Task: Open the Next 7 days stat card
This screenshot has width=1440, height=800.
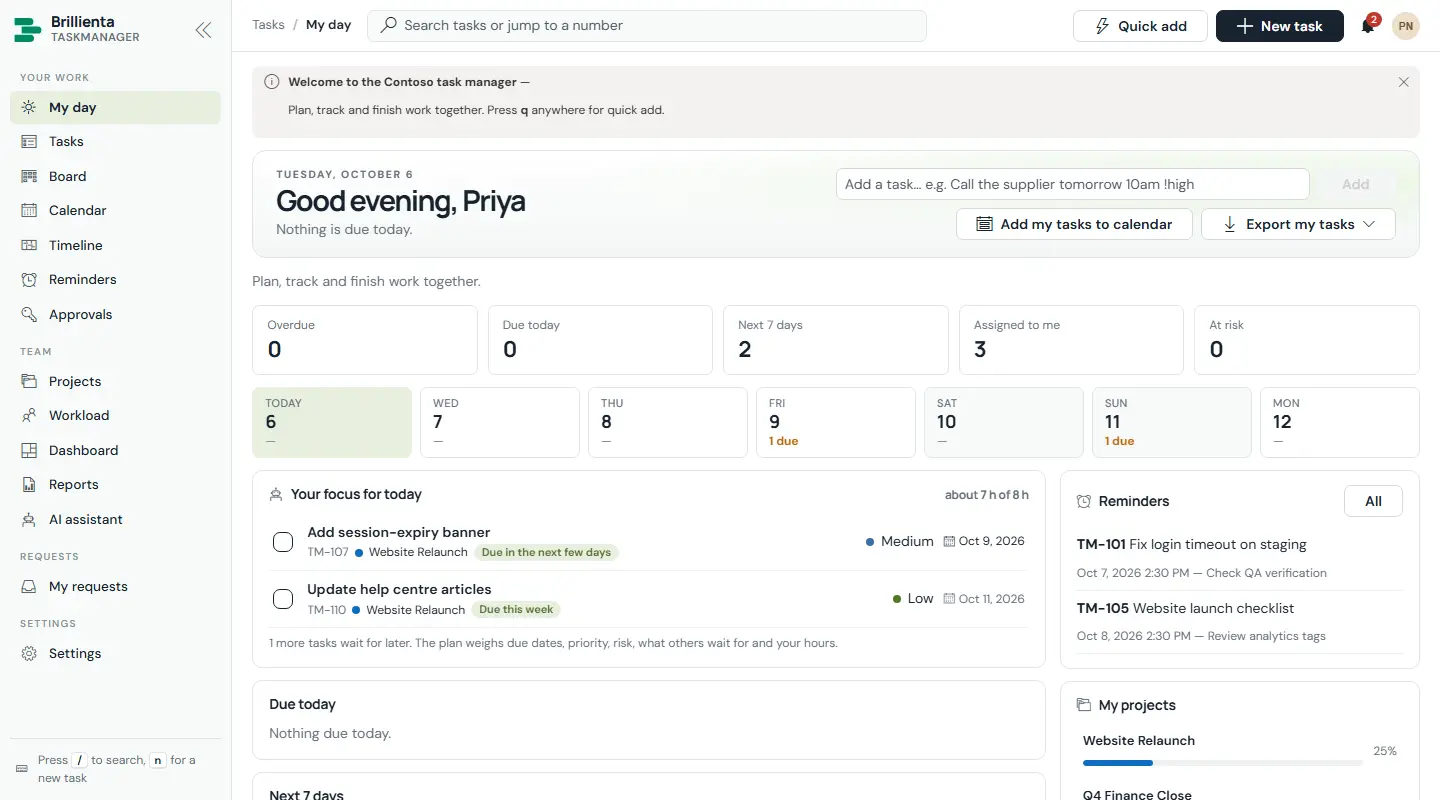Action: [x=835, y=340]
